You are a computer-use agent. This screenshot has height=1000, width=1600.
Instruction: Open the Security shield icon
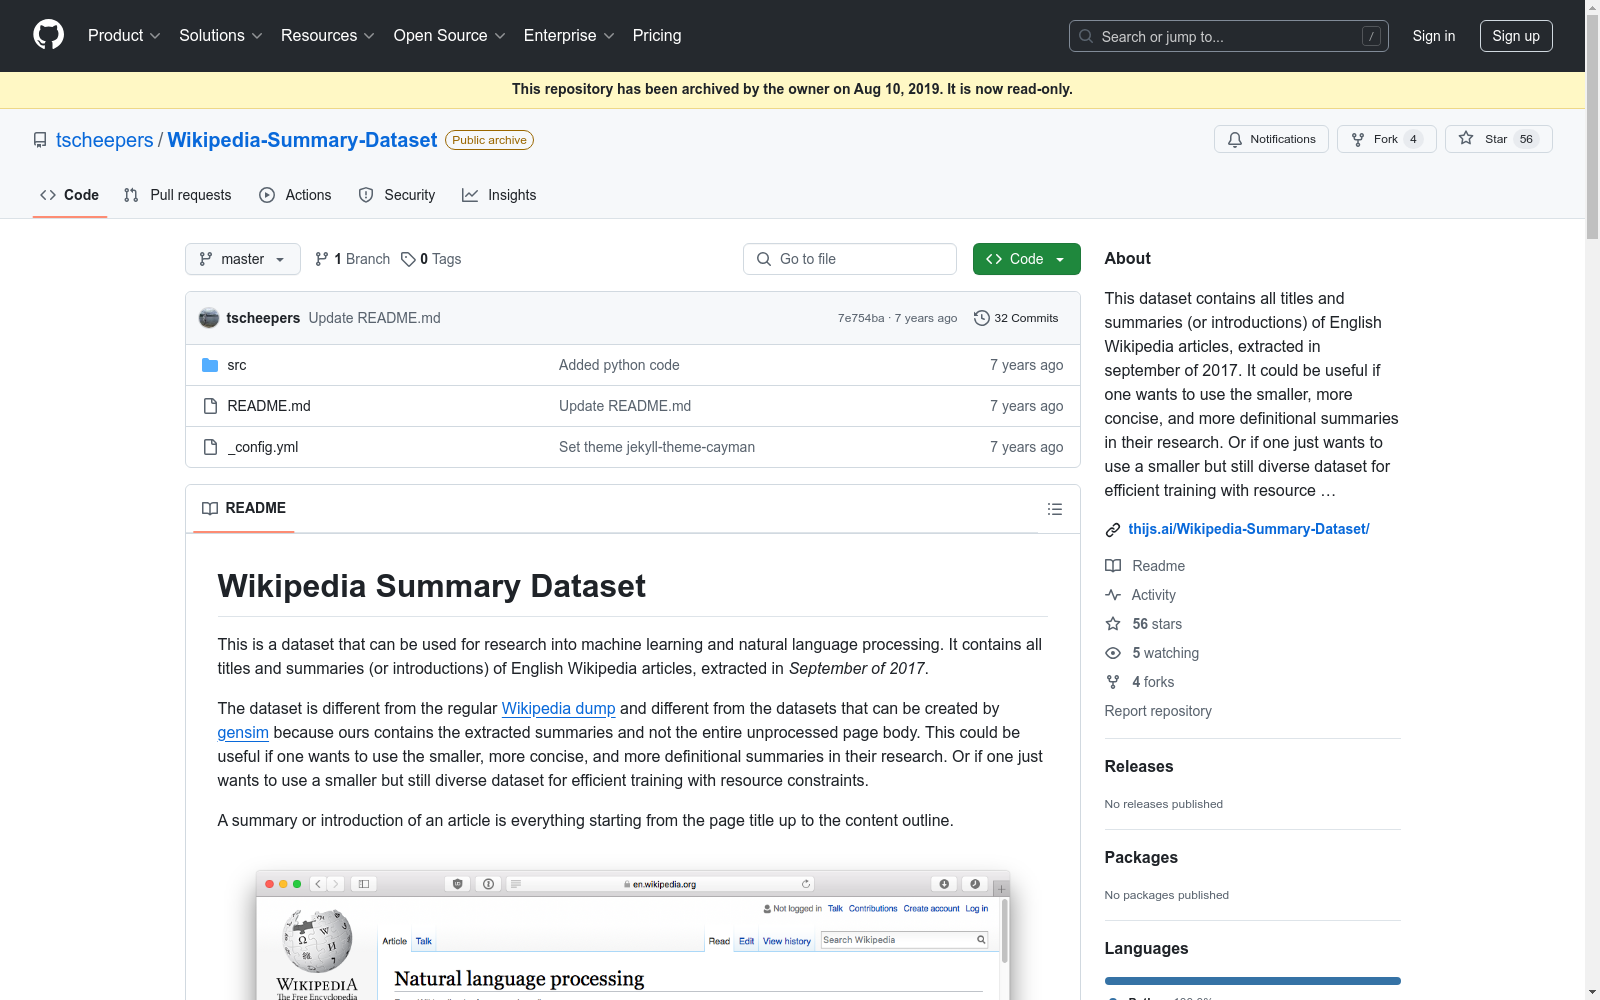pos(366,195)
